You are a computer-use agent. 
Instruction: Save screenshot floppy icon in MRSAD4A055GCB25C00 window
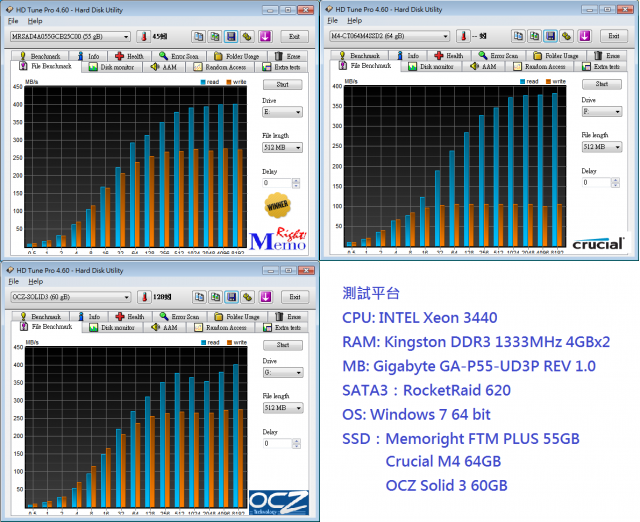pyautogui.click(x=231, y=36)
